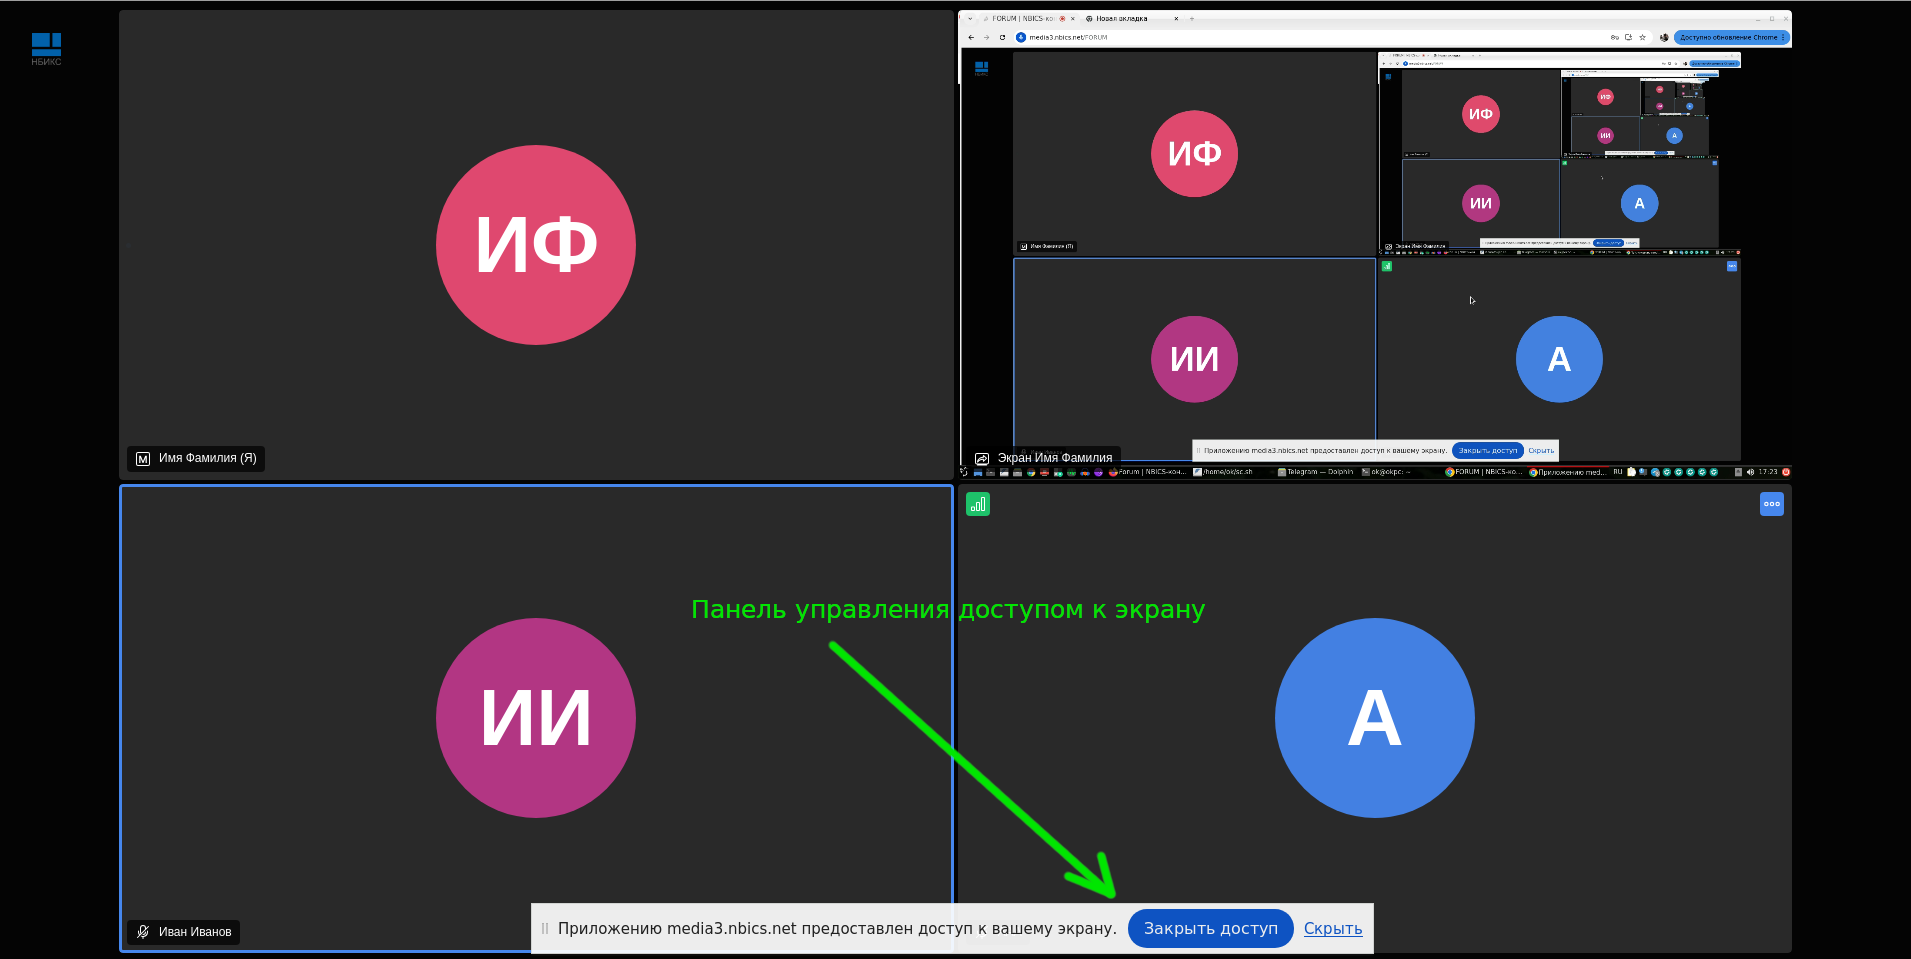
Task: Expand Chrome's tab search chevron
Action: (x=970, y=19)
